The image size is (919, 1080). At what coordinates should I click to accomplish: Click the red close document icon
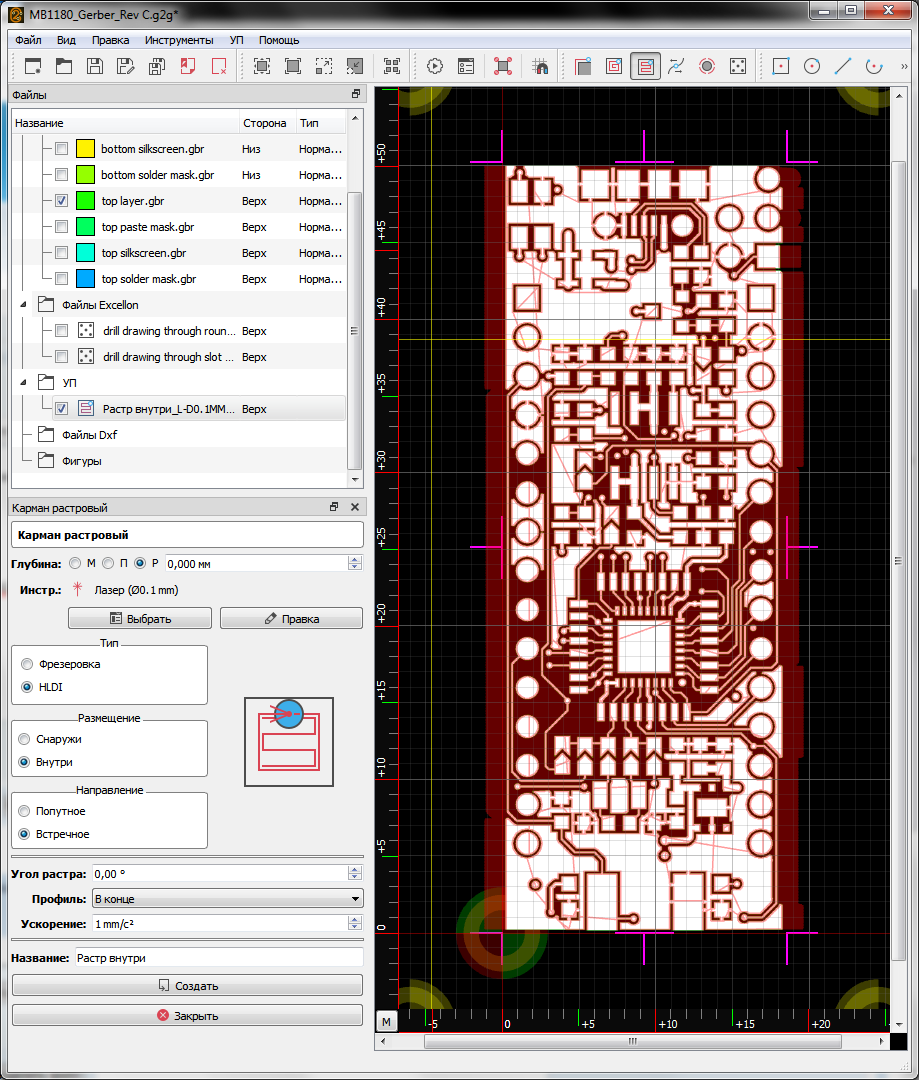[219, 66]
